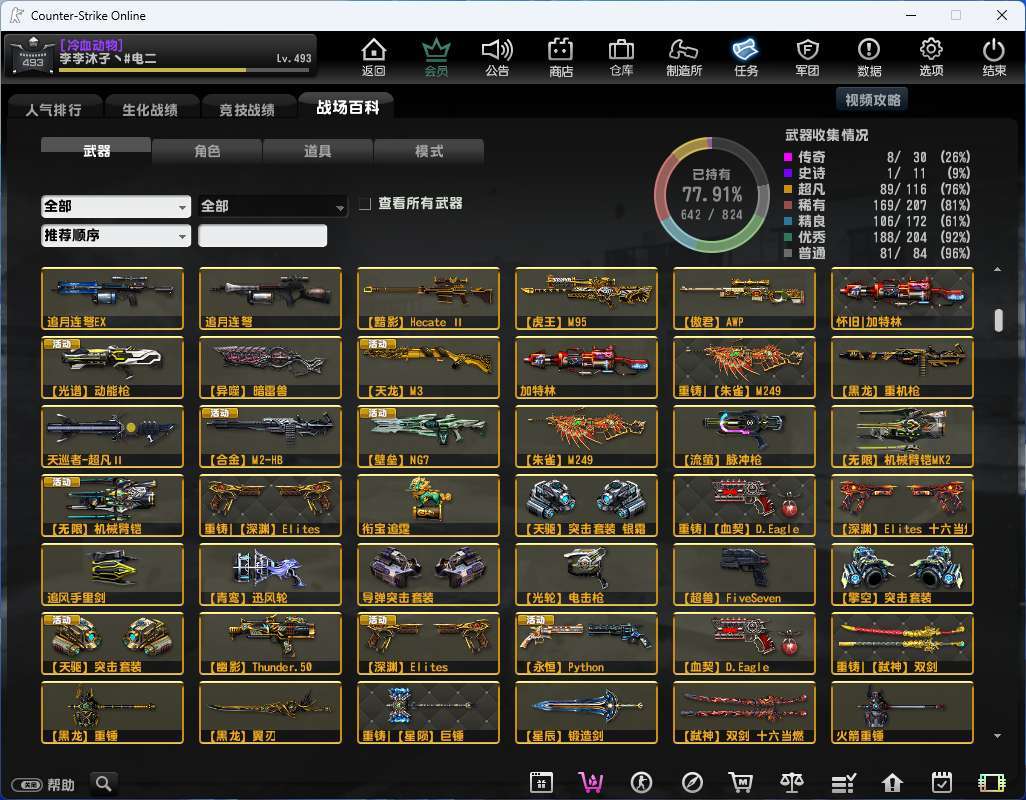Select the 天巡者-超凡II weapon card

[113, 436]
